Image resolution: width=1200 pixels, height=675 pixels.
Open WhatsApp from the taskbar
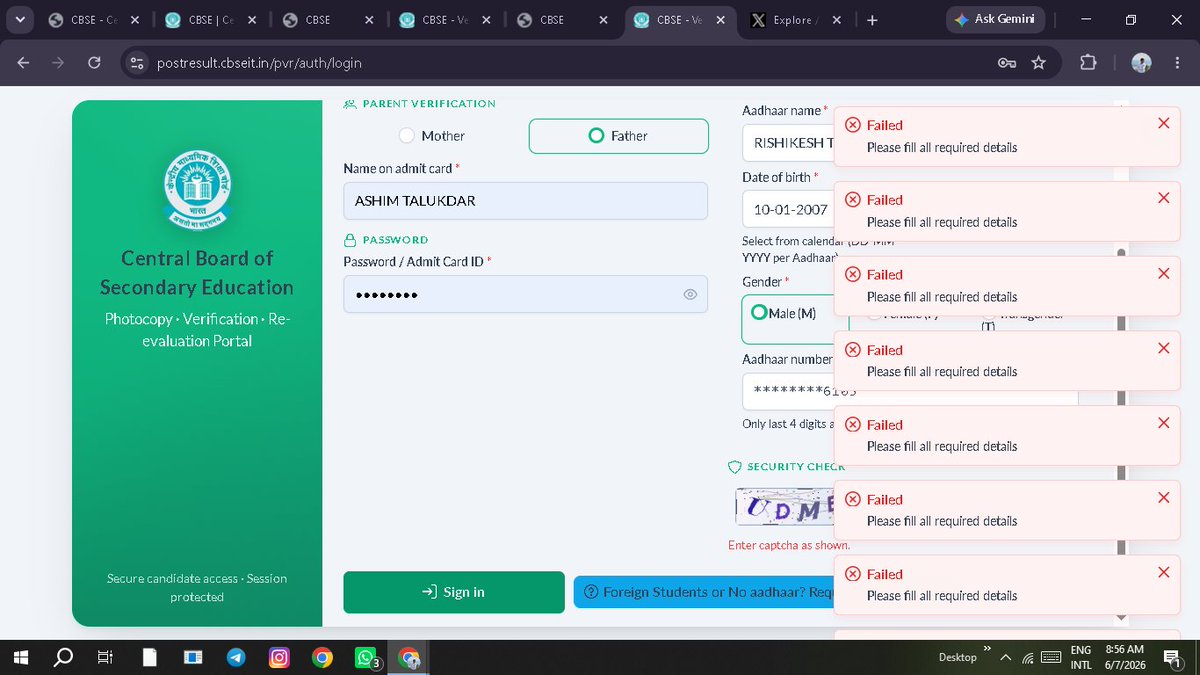[x=366, y=657]
